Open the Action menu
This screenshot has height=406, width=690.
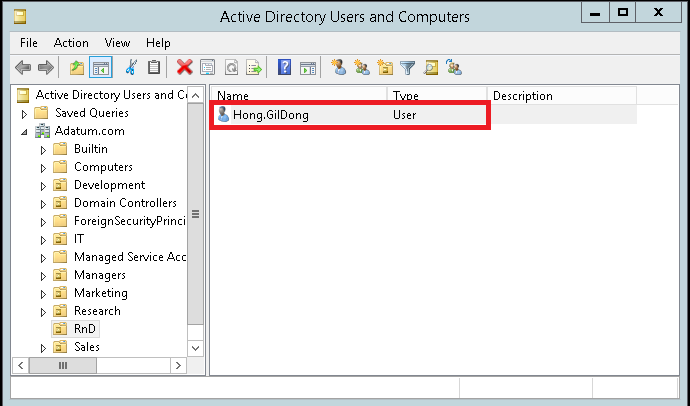71,43
